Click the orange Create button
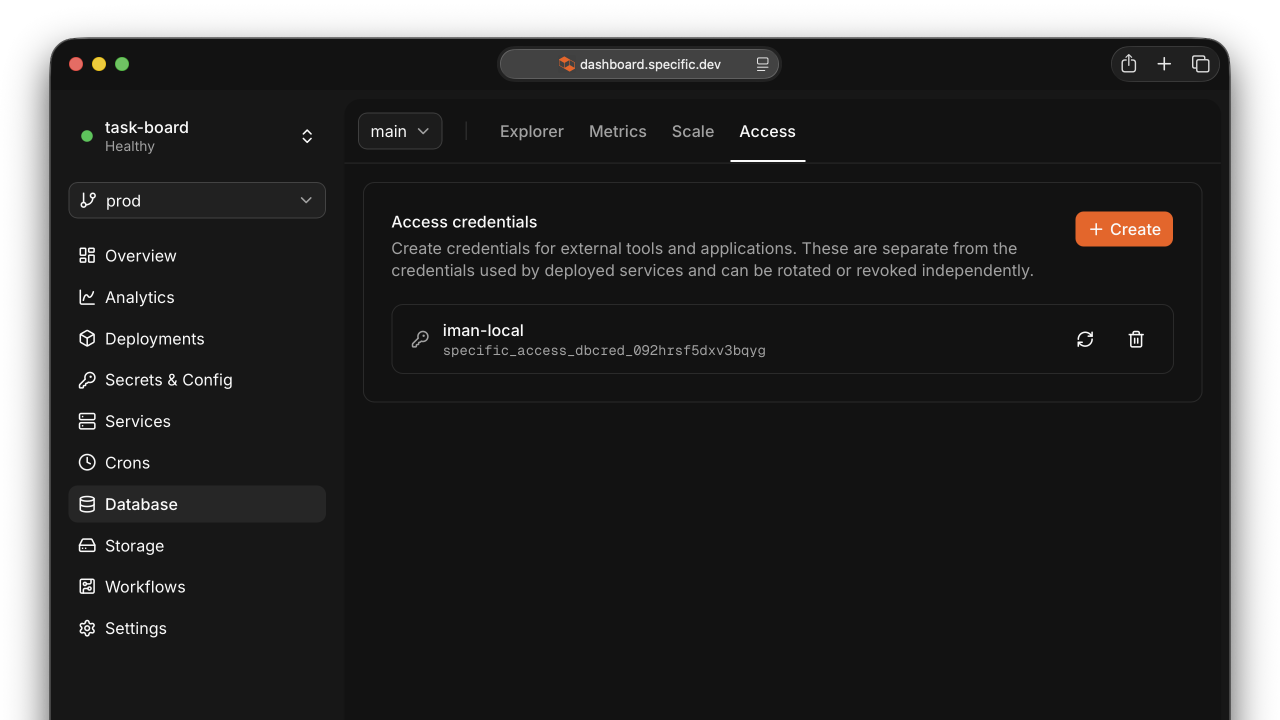This screenshot has width=1280, height=720. click(x=1124, y=229)
